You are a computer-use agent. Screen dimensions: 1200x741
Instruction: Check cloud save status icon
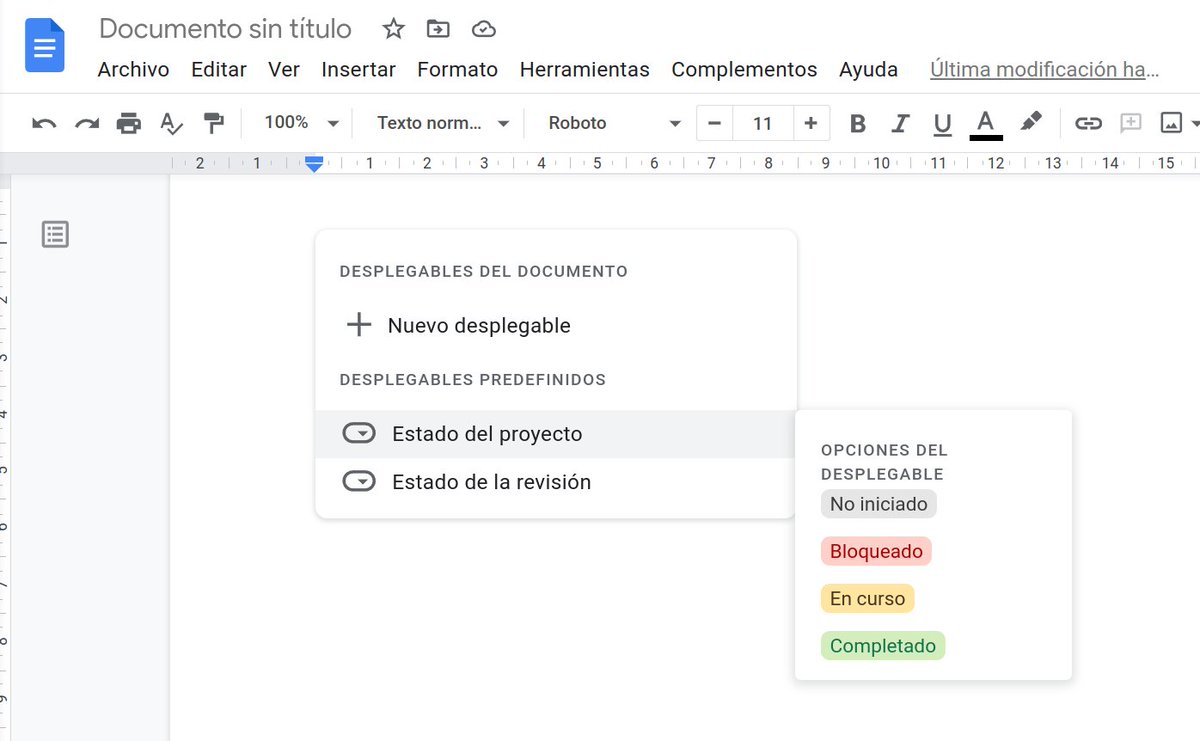pyautogui.click(x=484, y=29)
